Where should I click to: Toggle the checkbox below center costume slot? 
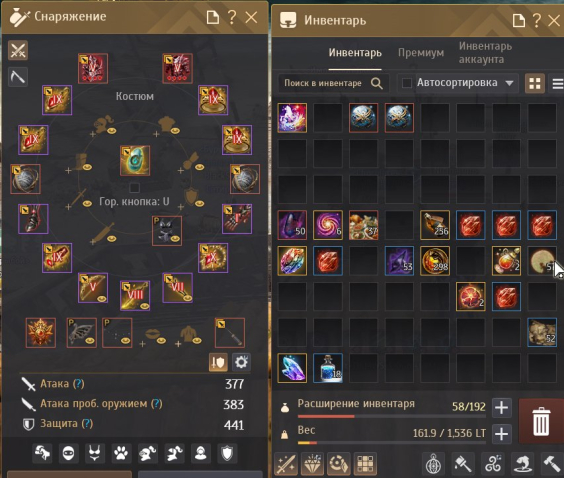point(135,187)
